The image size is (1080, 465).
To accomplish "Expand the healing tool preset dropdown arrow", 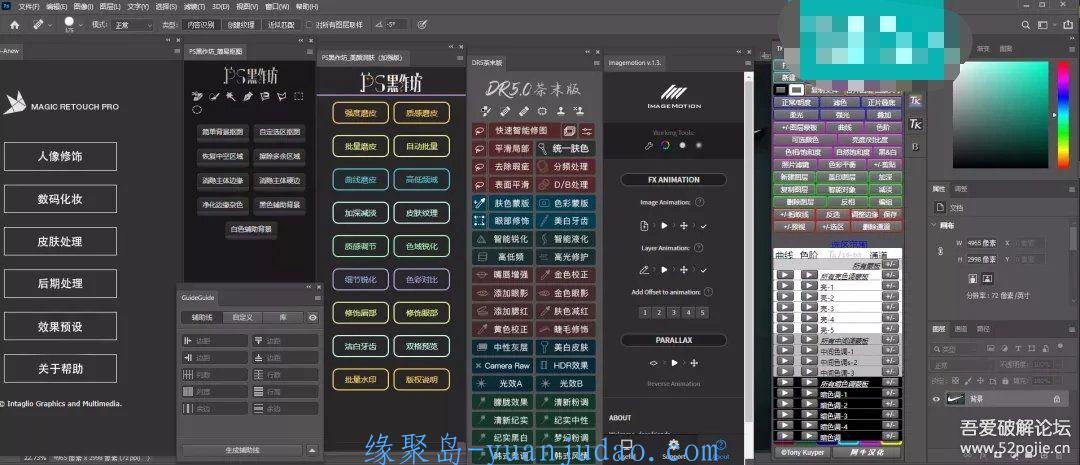I will click(x=50, y=24).
